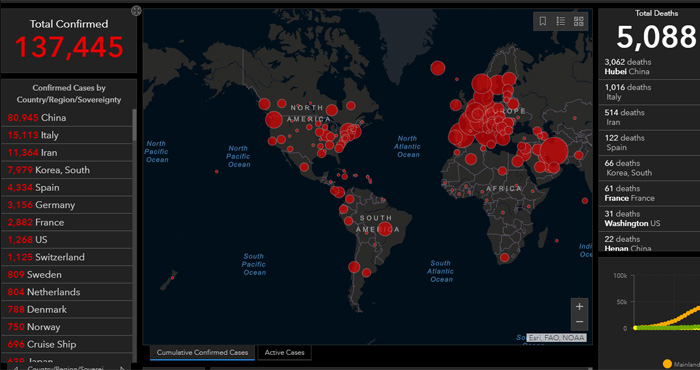Click the yellow Mainland legend dot

[667, 364]
